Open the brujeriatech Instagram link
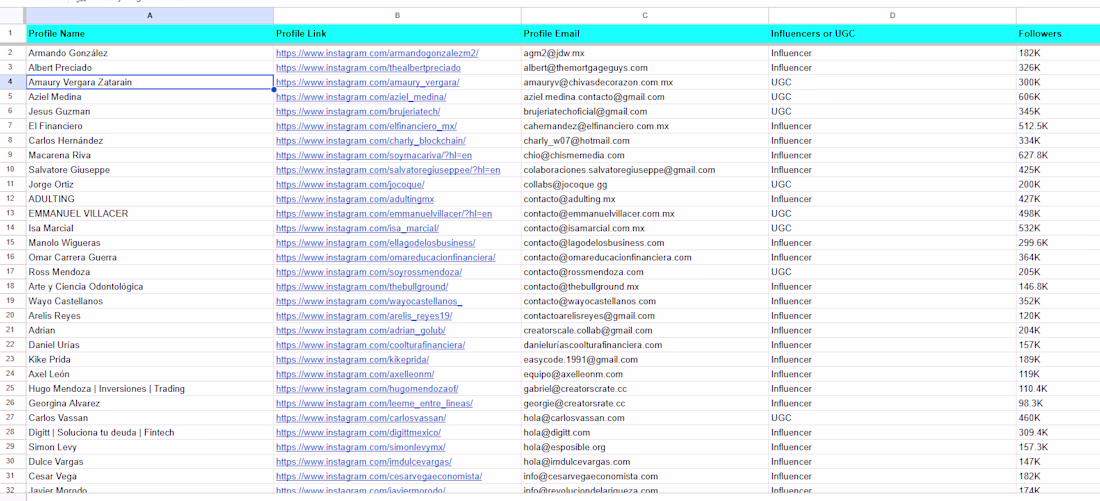The height and width of the screenshot is (501, 1100). 358,112
